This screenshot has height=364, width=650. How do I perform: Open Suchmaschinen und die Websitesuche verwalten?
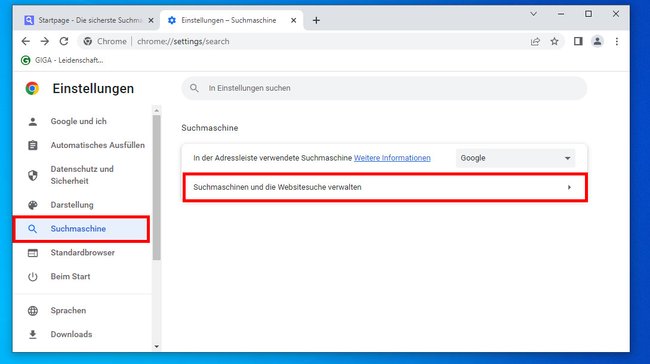coord(384,187)
